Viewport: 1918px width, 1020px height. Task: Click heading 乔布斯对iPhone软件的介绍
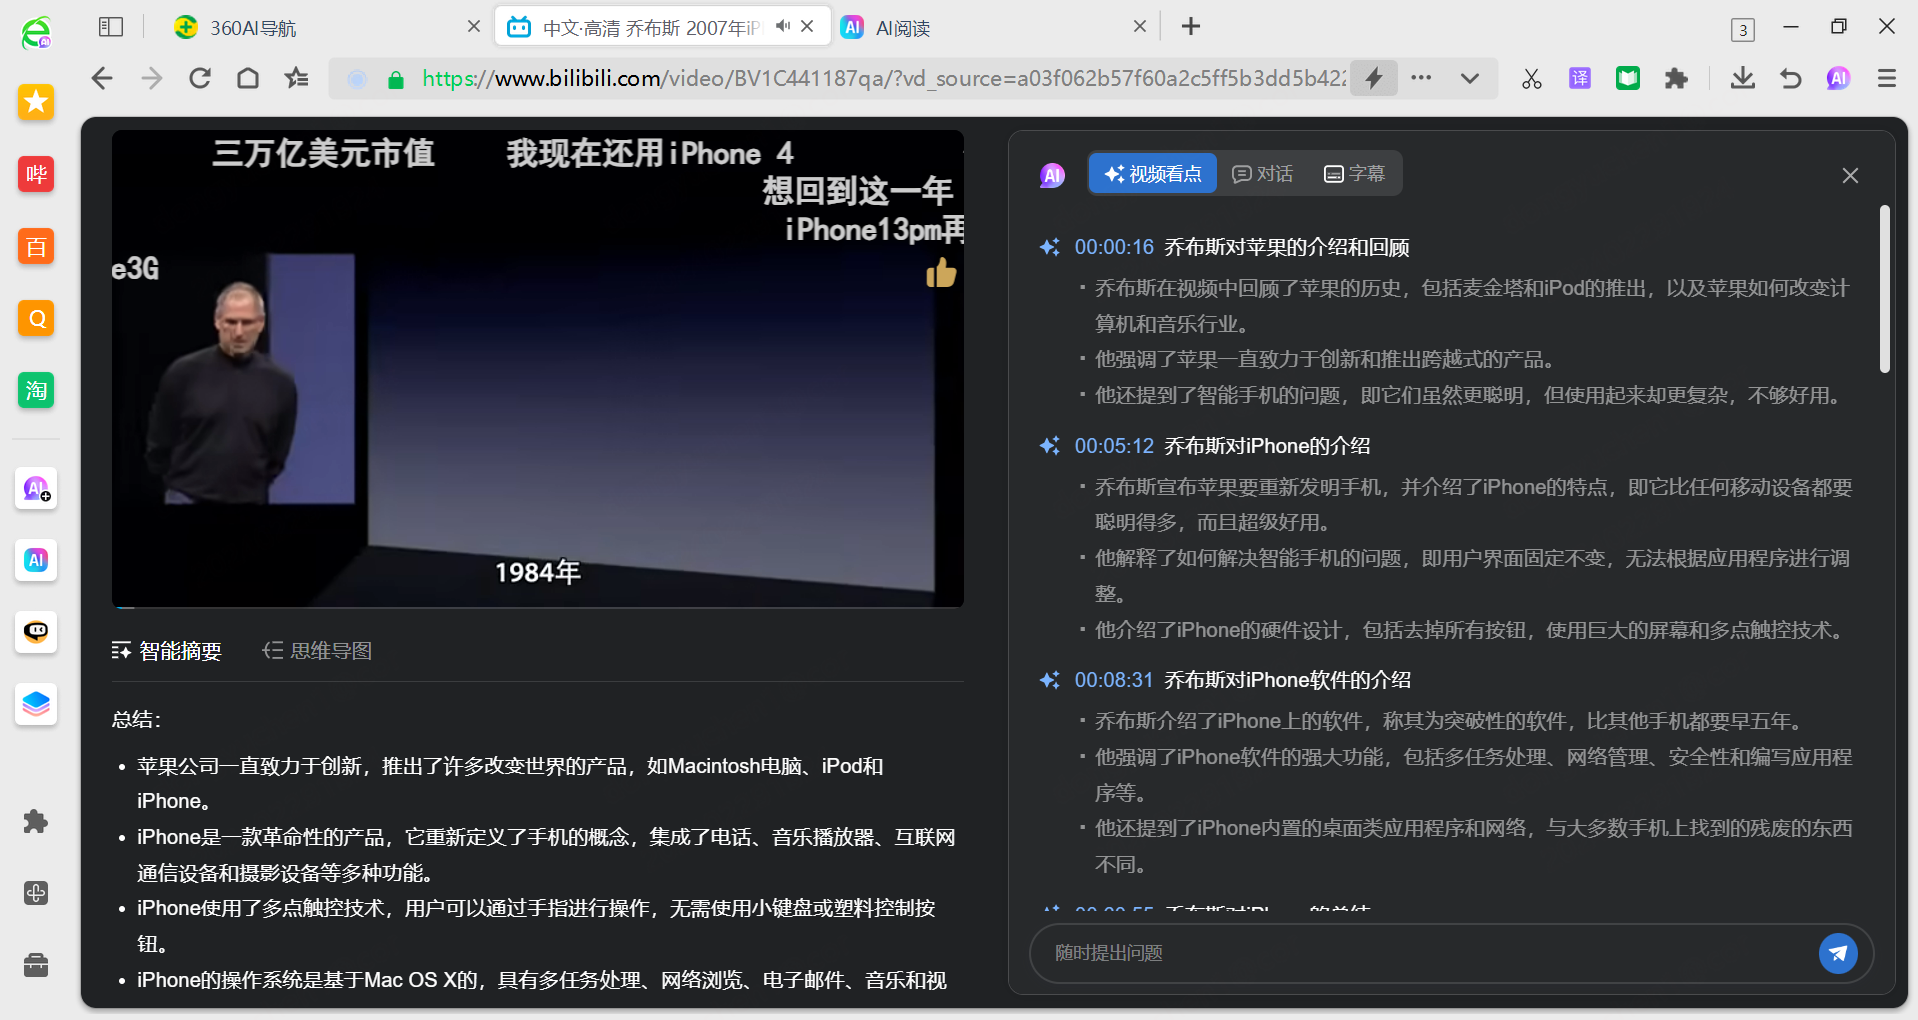click(x=1288, y=680)
